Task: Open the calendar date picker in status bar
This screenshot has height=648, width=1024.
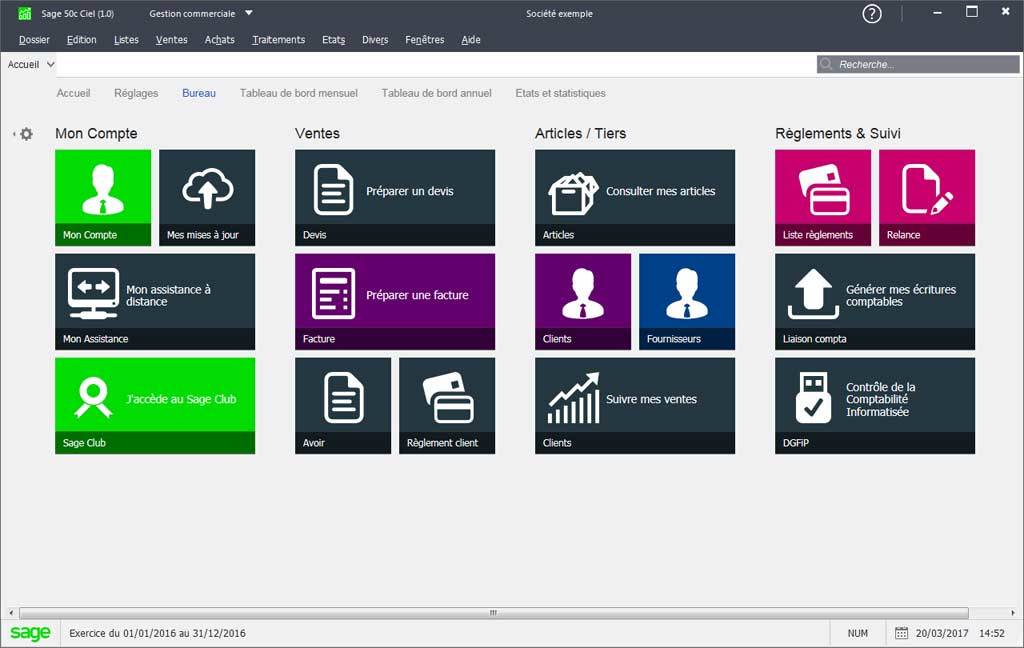Action: [901, 633]
